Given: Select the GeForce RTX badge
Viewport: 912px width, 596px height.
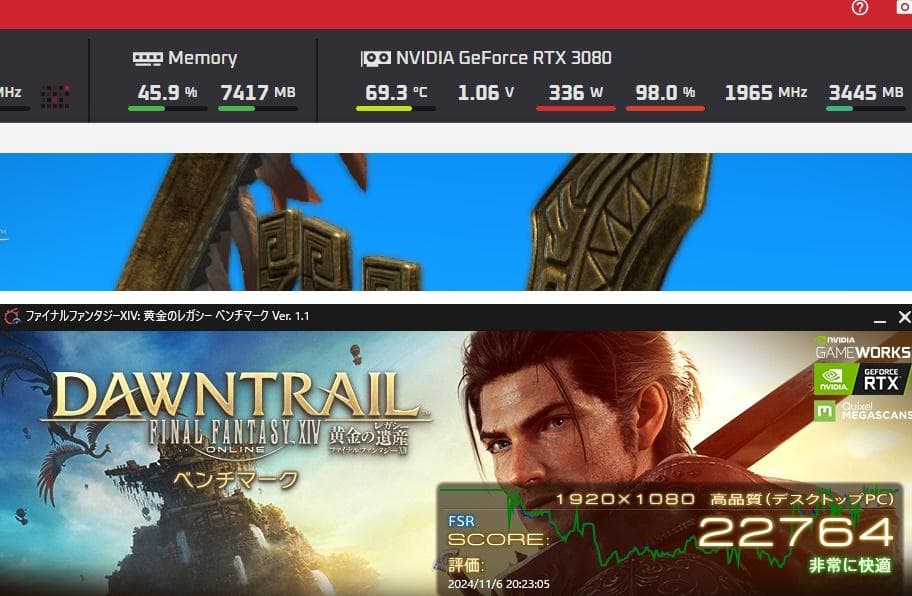Looking at the screenshot, I should pyautogui.click(x=861, y=379).
